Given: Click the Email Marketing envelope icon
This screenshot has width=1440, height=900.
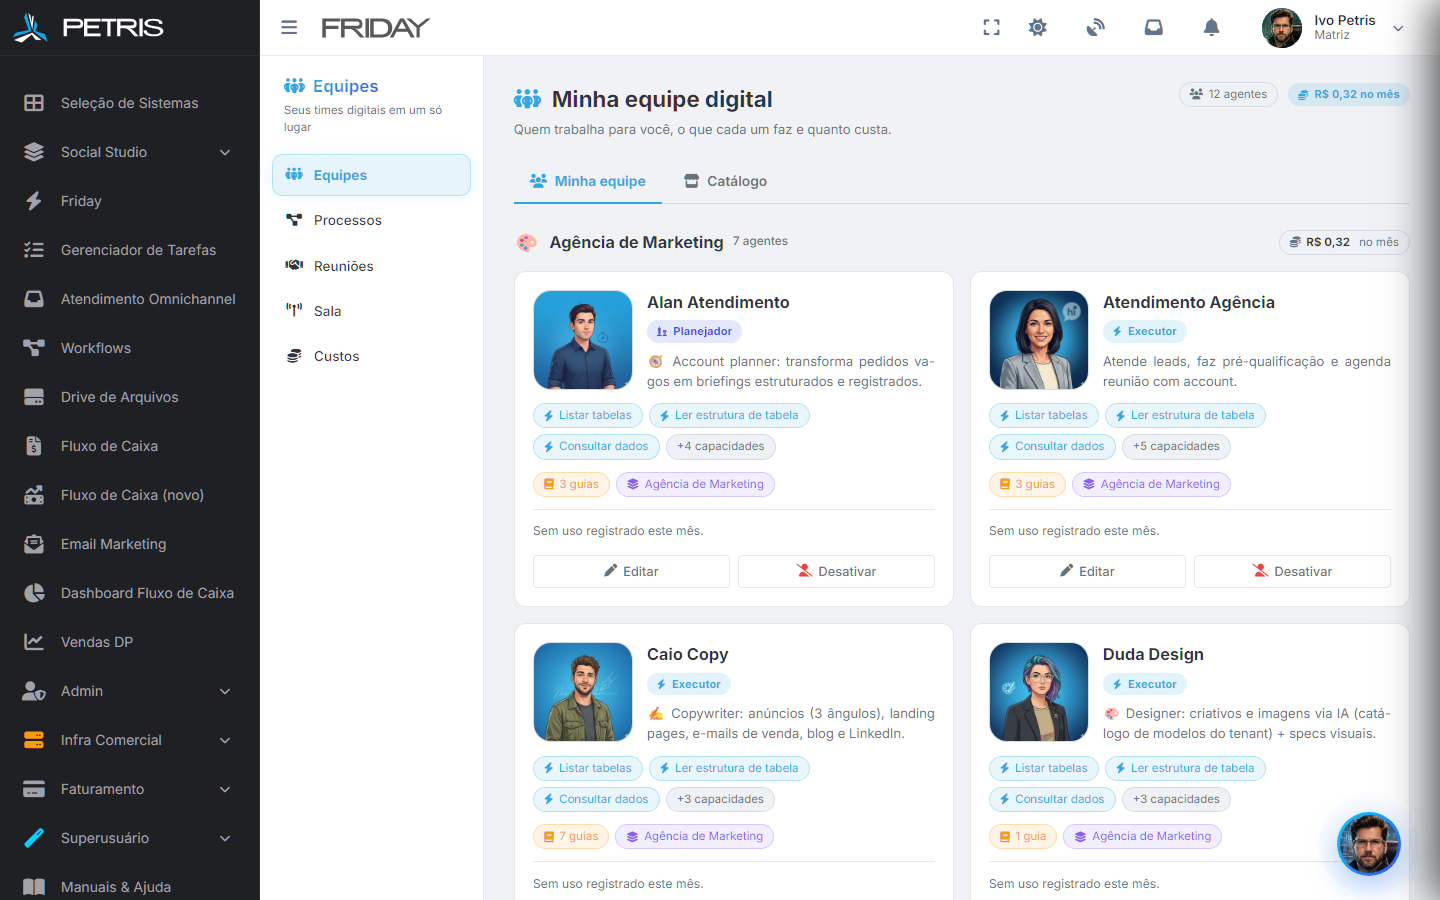Looking at the screenshot, I should click(x=34, y=544).
